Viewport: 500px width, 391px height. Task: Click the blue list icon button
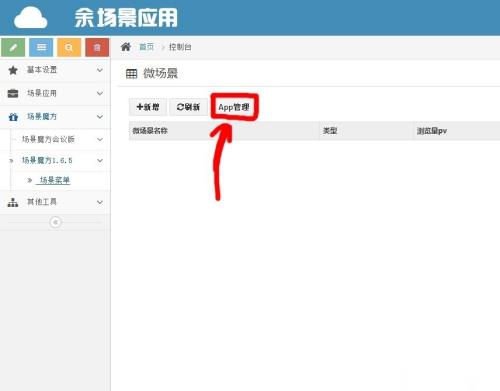click(41, 47)
